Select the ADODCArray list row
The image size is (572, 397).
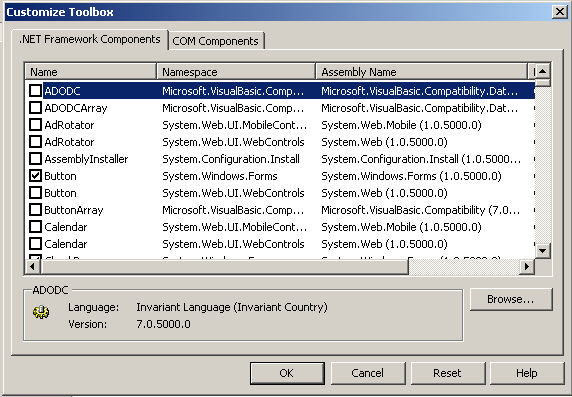(280, 108)
